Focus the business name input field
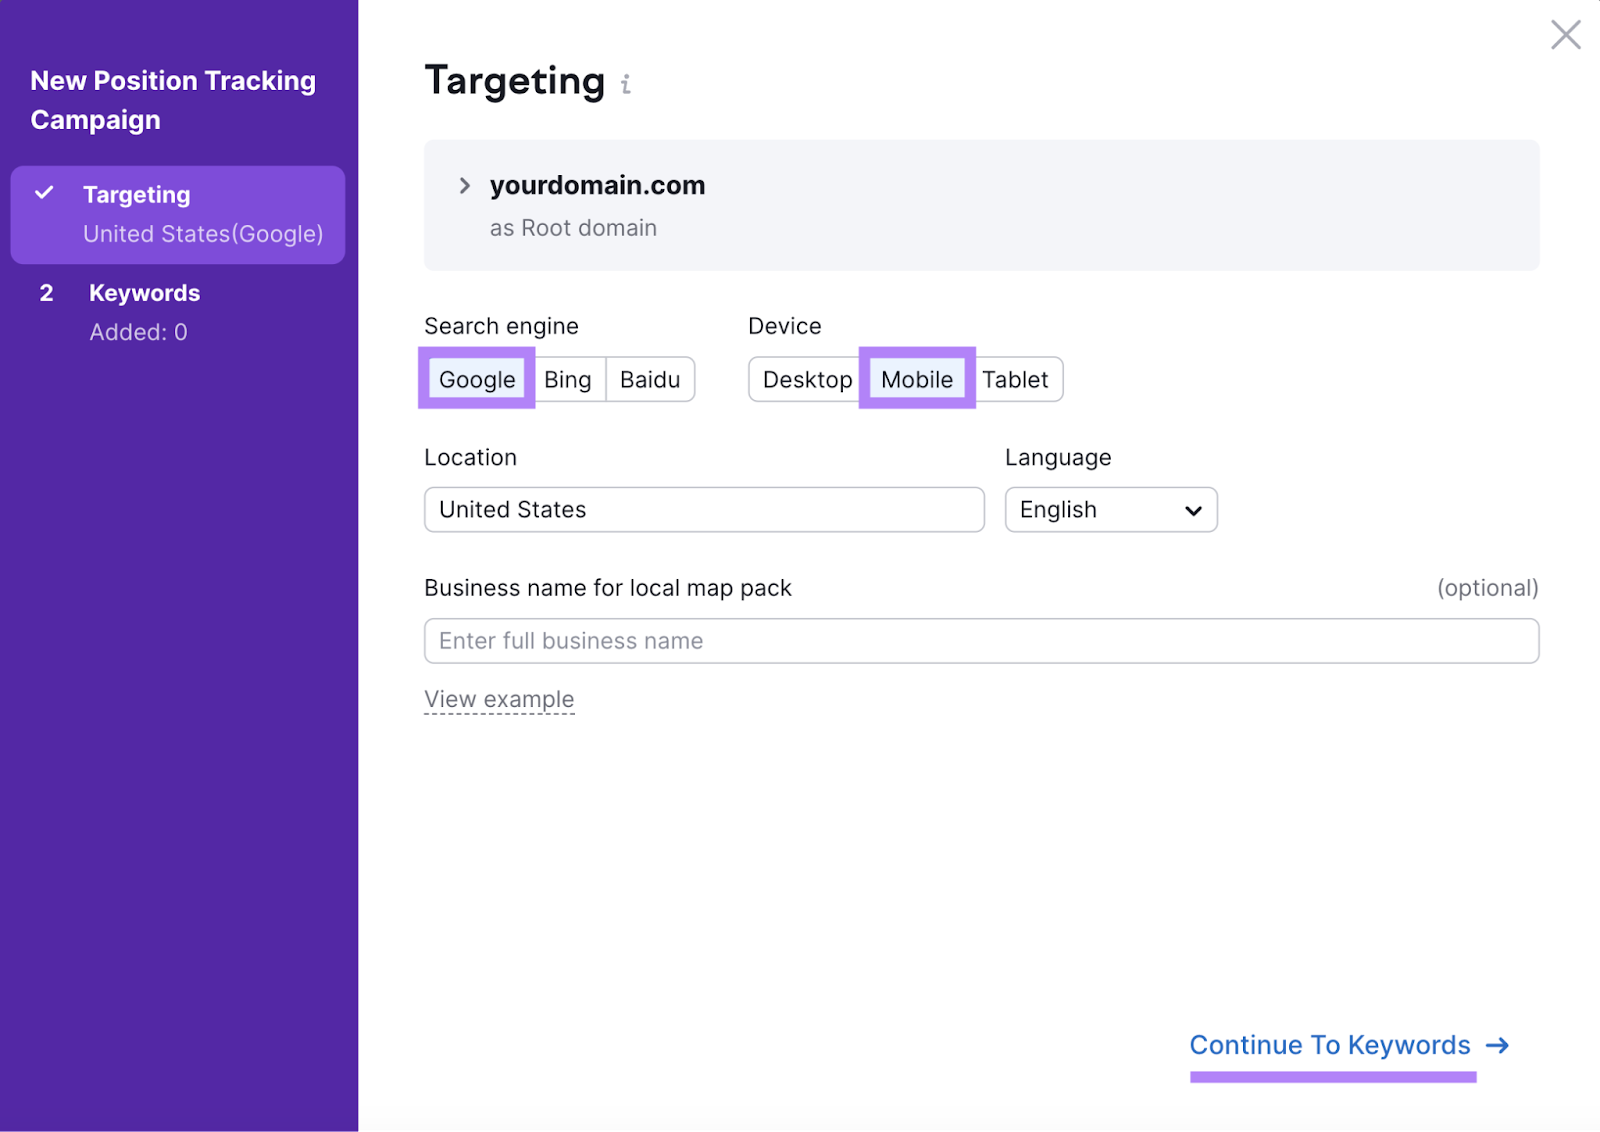Screen dimensions: 1600x1132 (x=981, y=641)
